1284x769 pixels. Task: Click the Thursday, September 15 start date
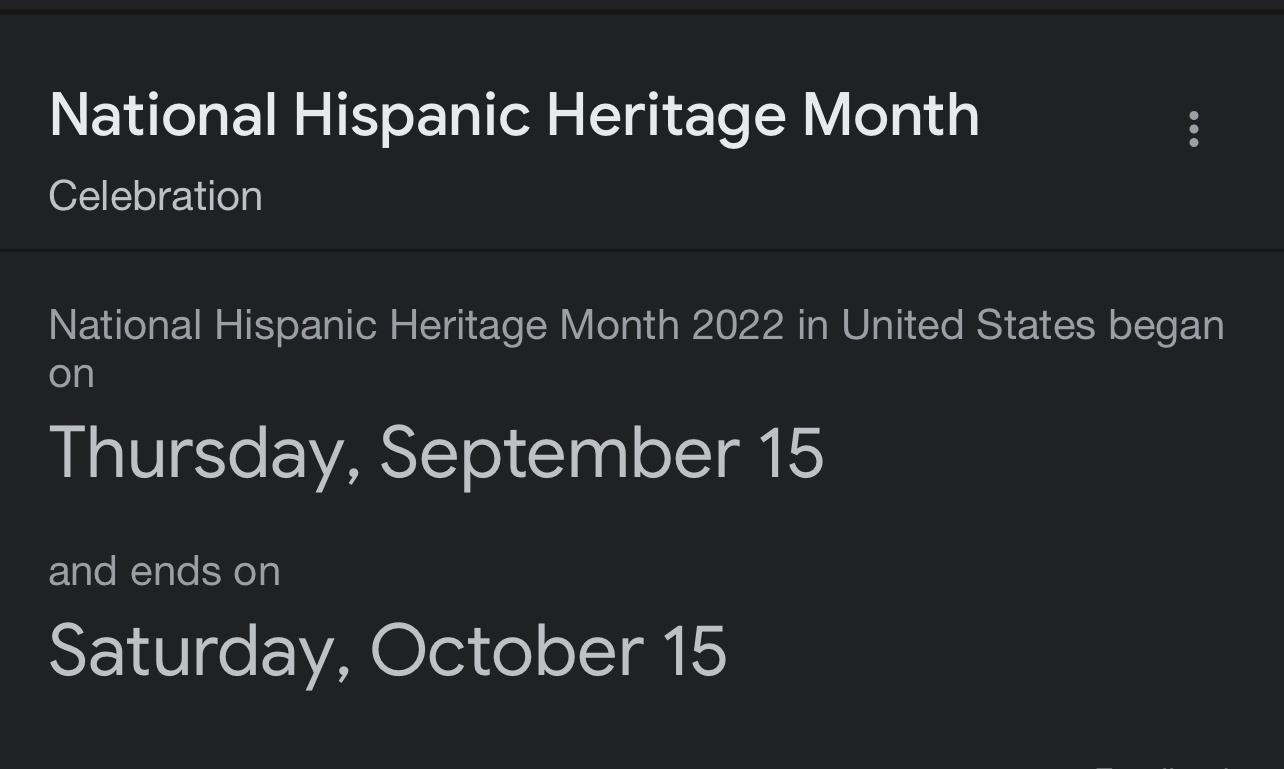439,453
